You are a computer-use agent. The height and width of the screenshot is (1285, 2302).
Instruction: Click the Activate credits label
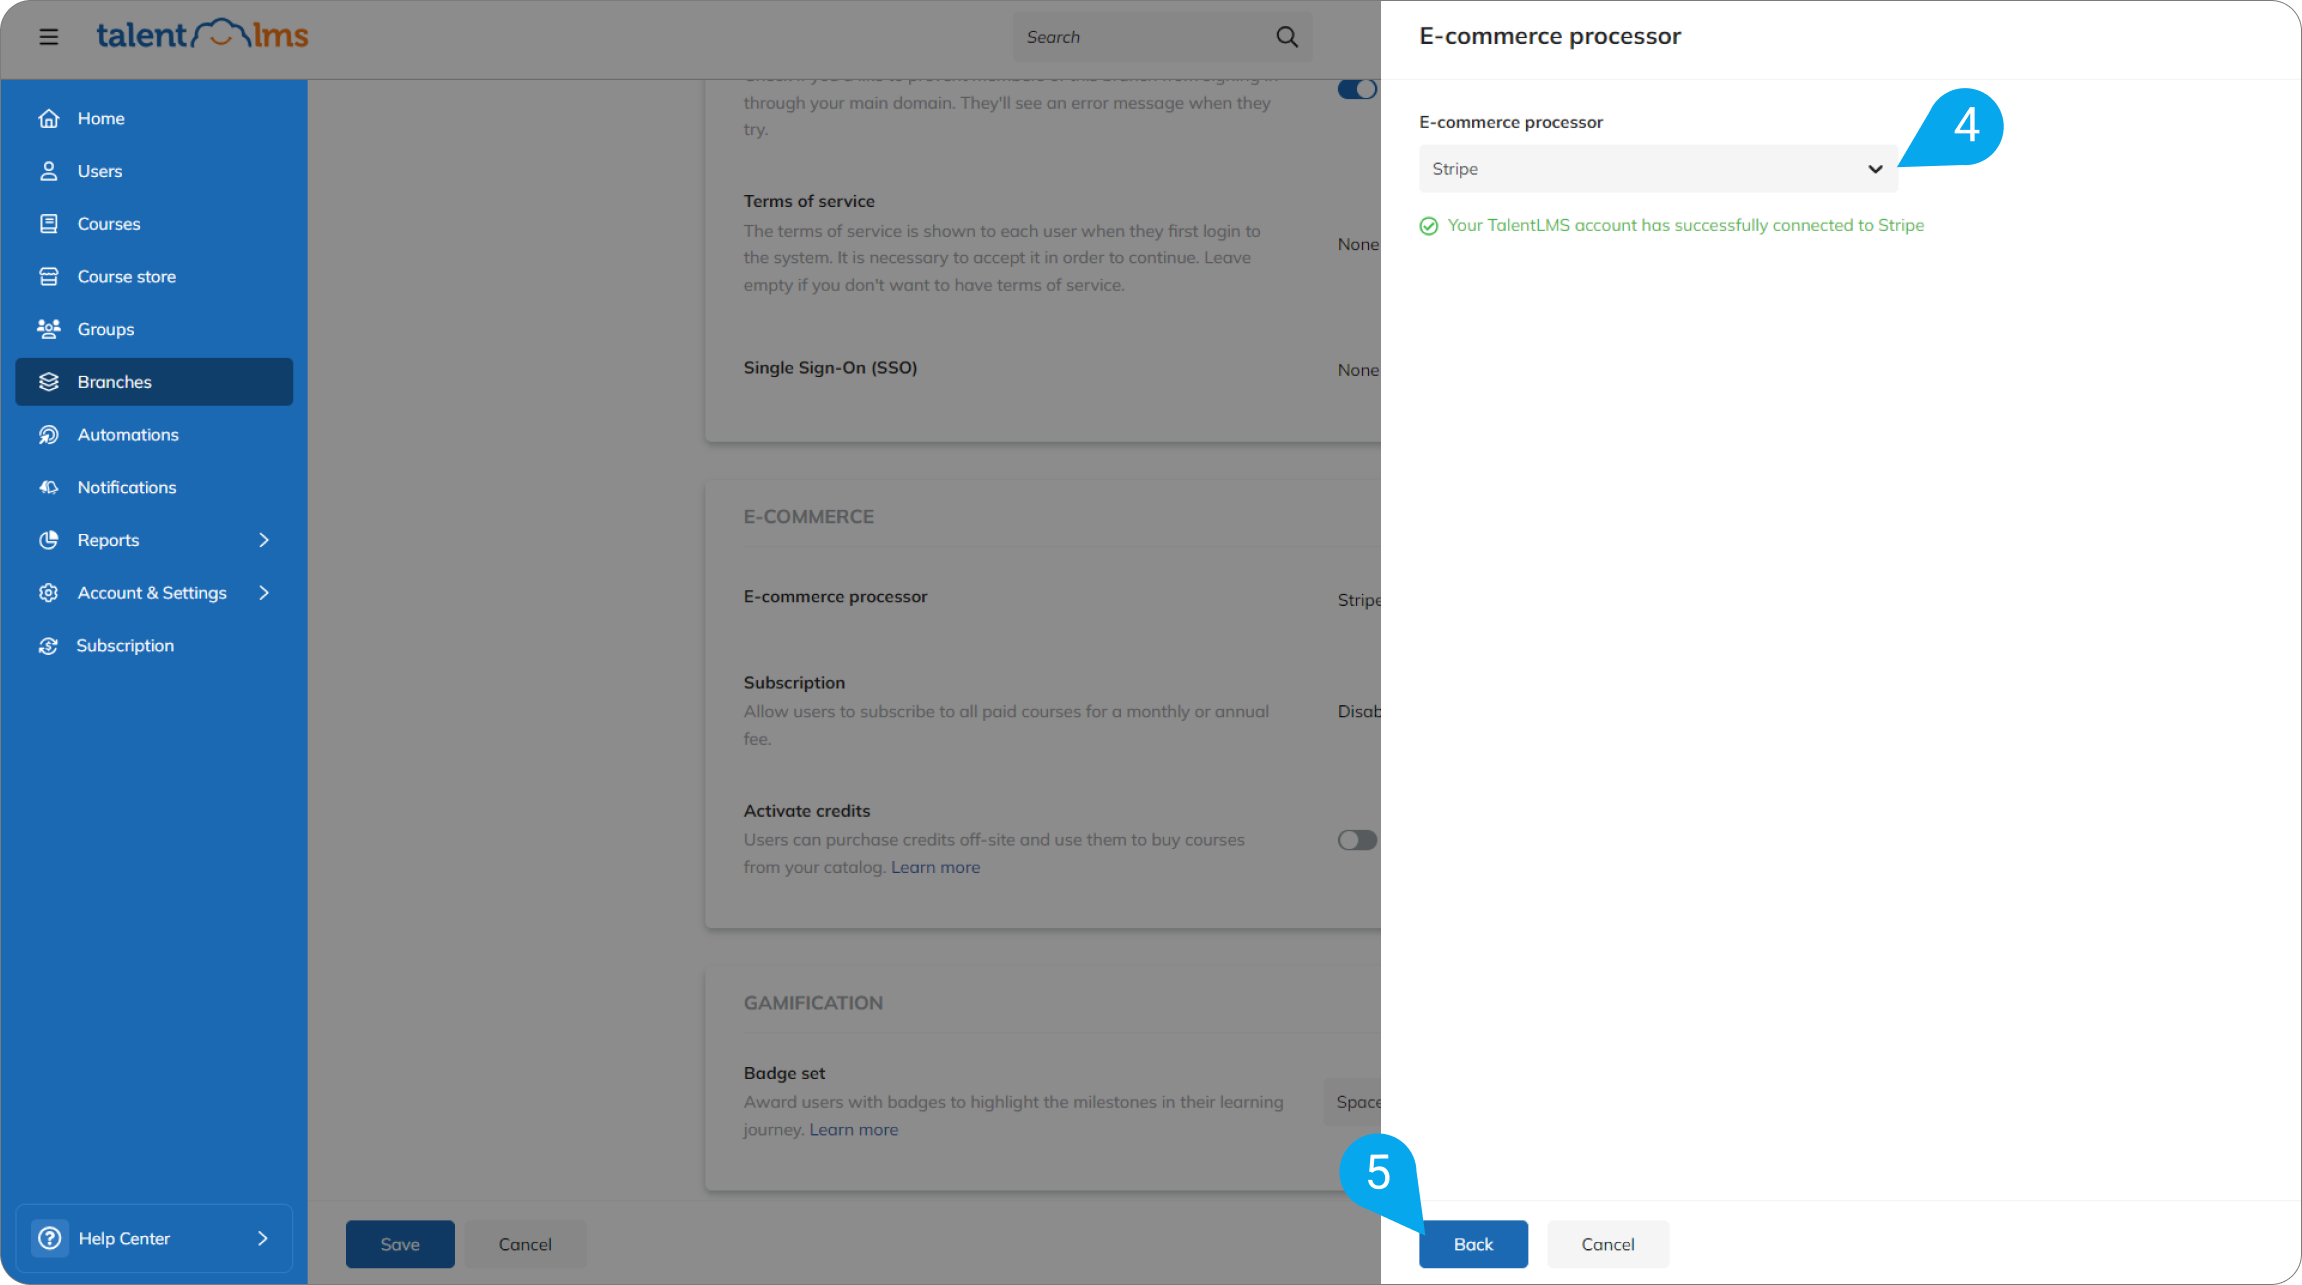[x=807, y=811]
